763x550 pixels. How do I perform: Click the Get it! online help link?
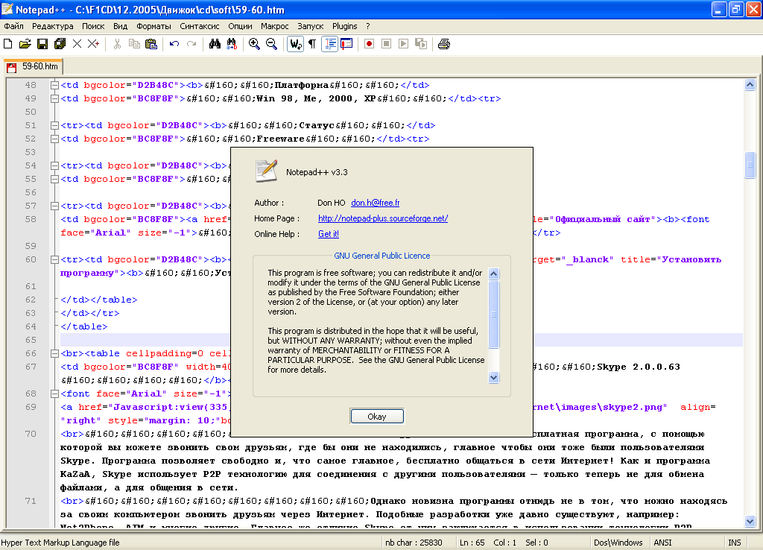click(x=328, y=234)
